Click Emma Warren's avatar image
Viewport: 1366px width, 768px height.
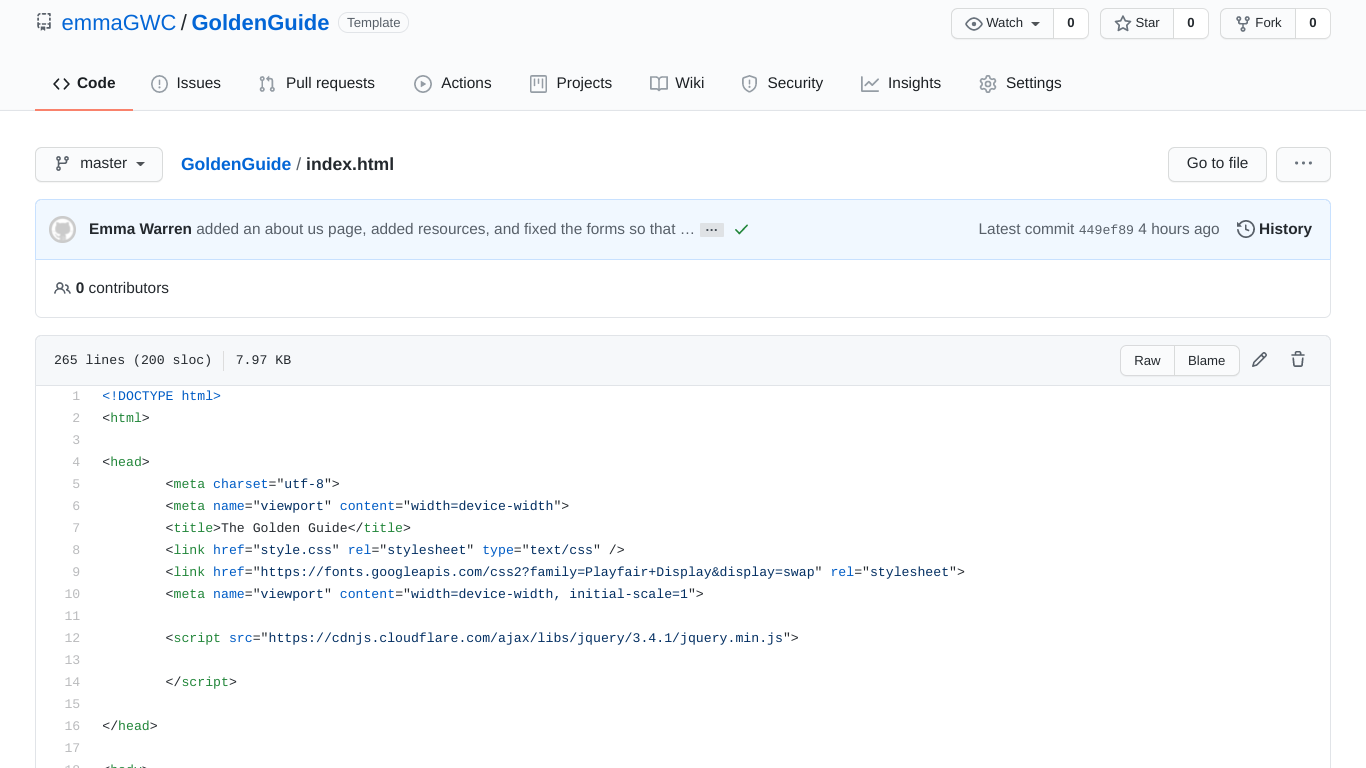click(x=63, y=229)
